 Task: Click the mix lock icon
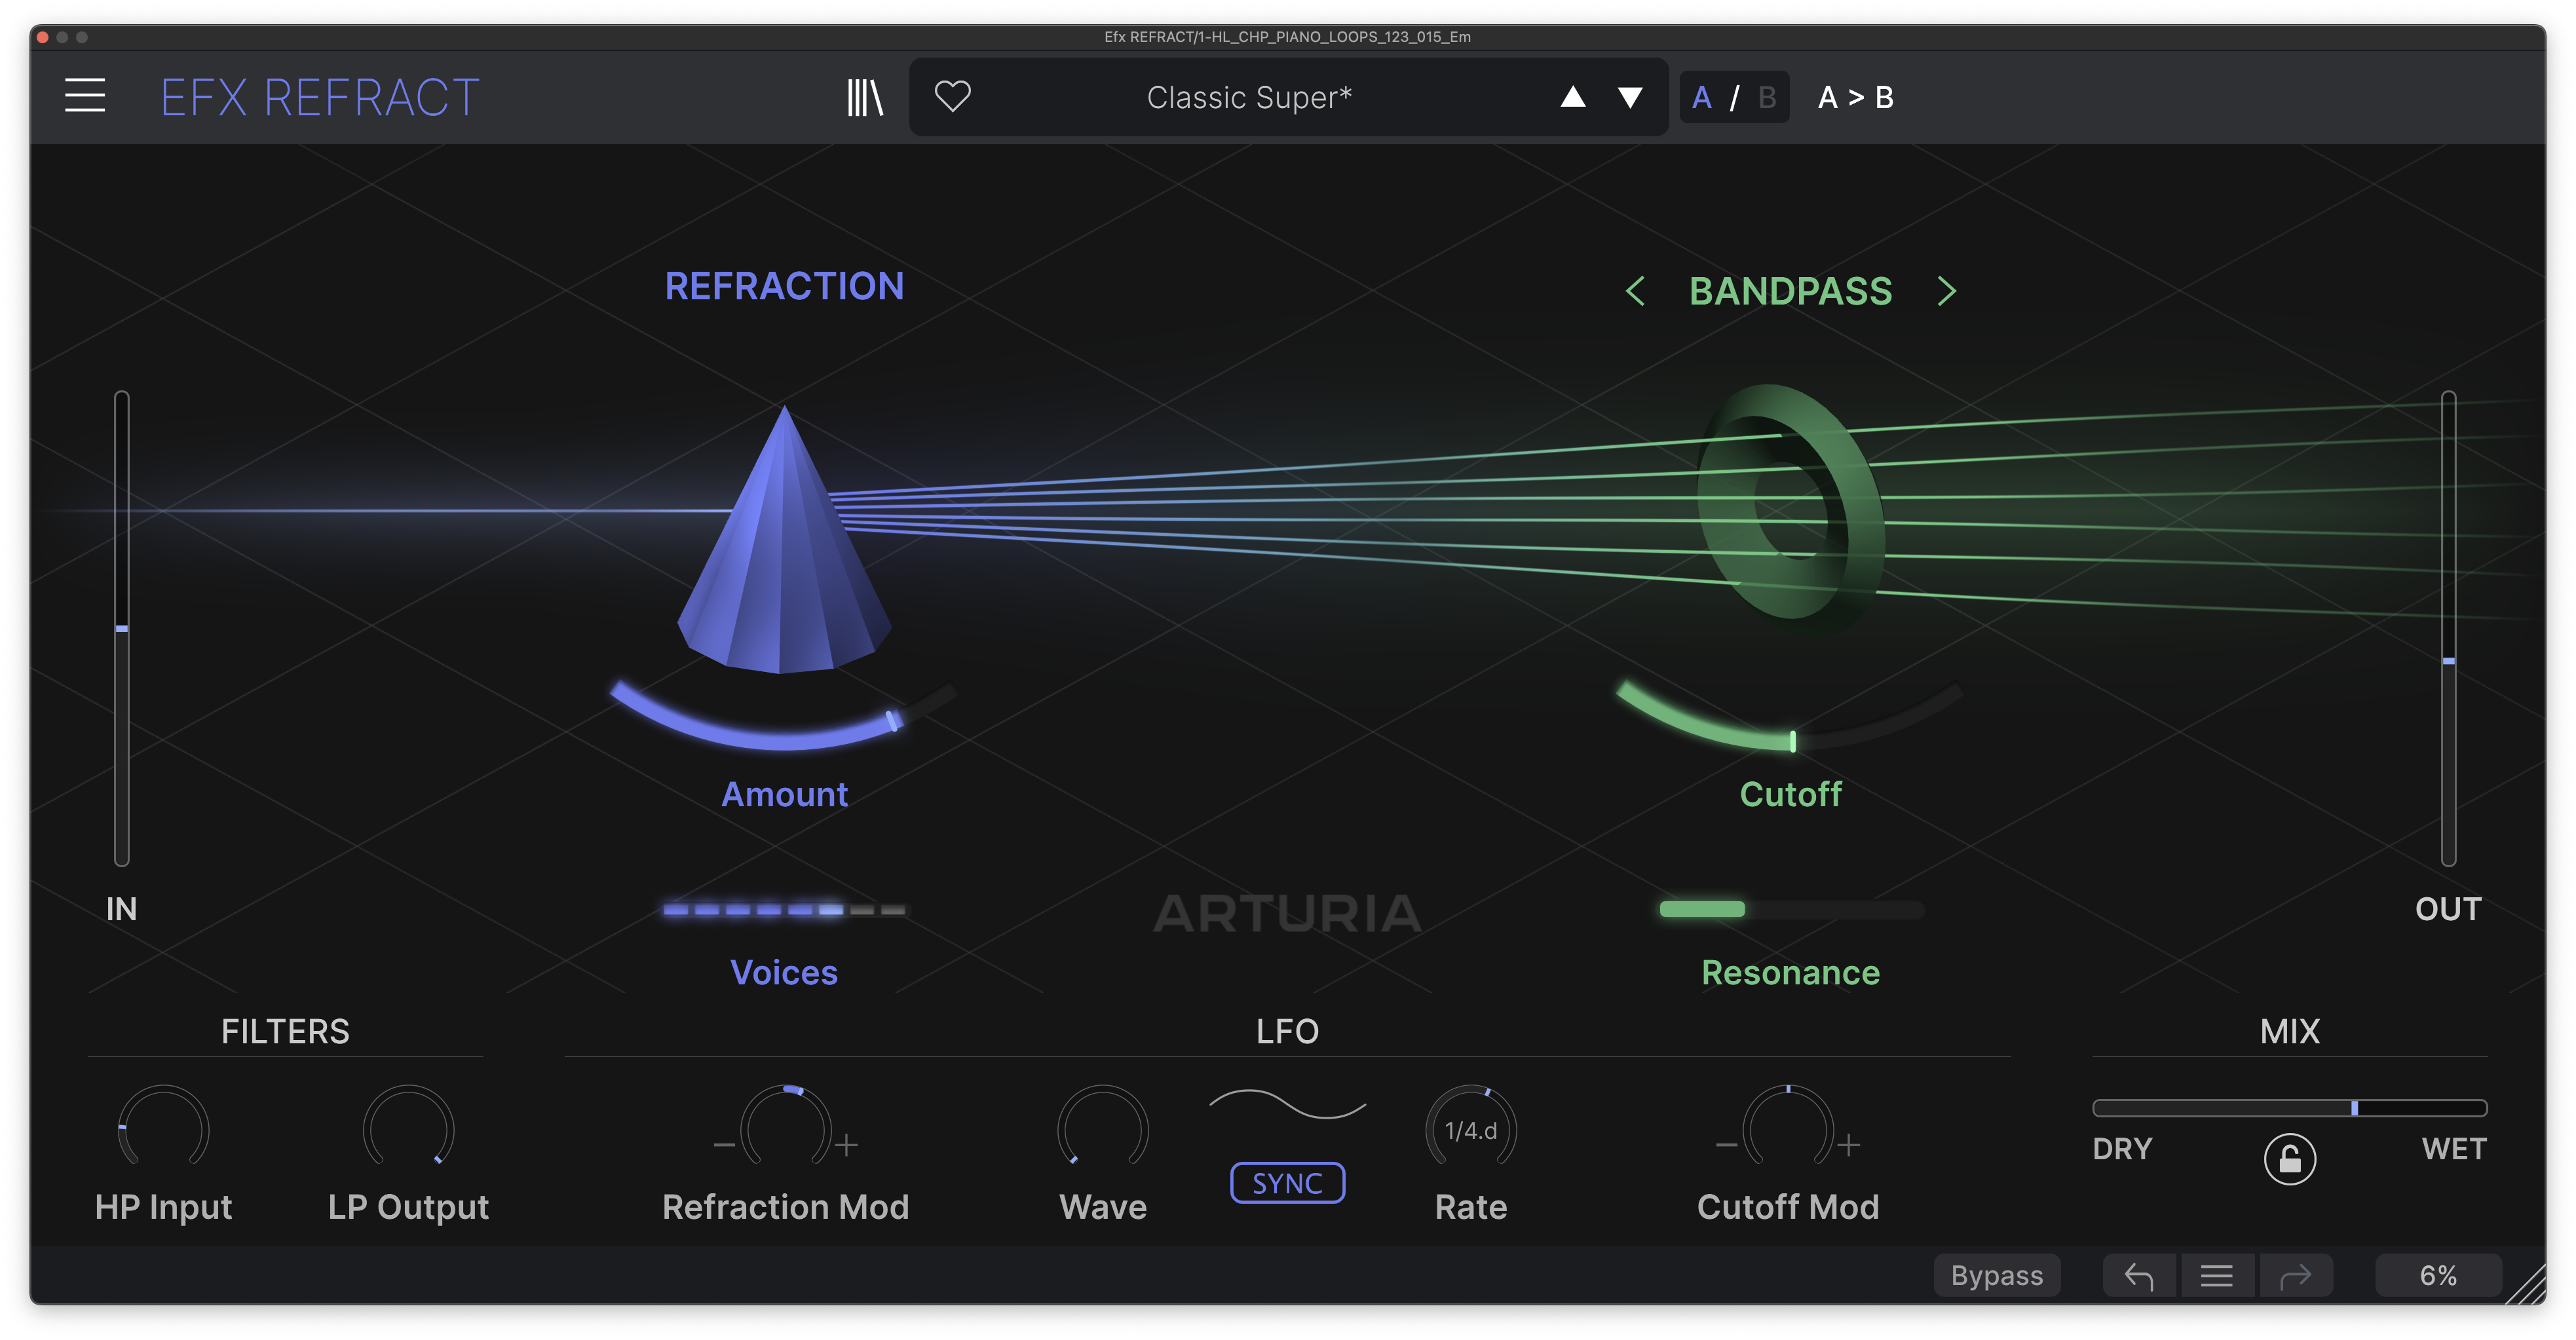pyautogui.click(x=2289, y=1160)
